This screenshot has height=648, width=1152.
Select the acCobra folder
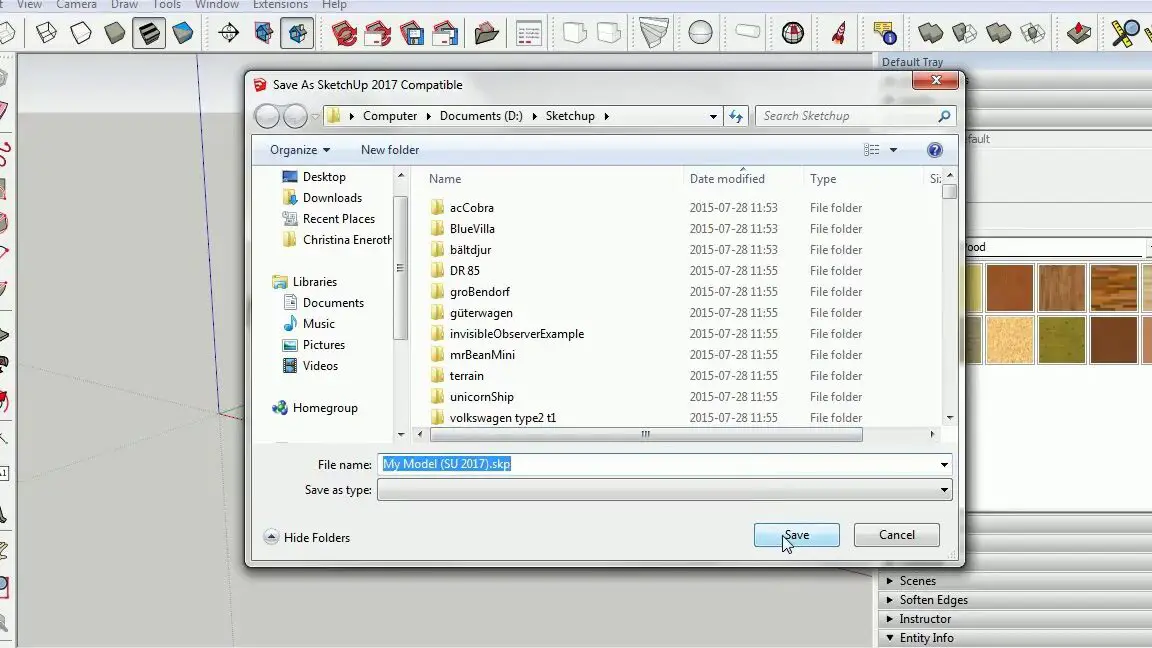point(472,208)
